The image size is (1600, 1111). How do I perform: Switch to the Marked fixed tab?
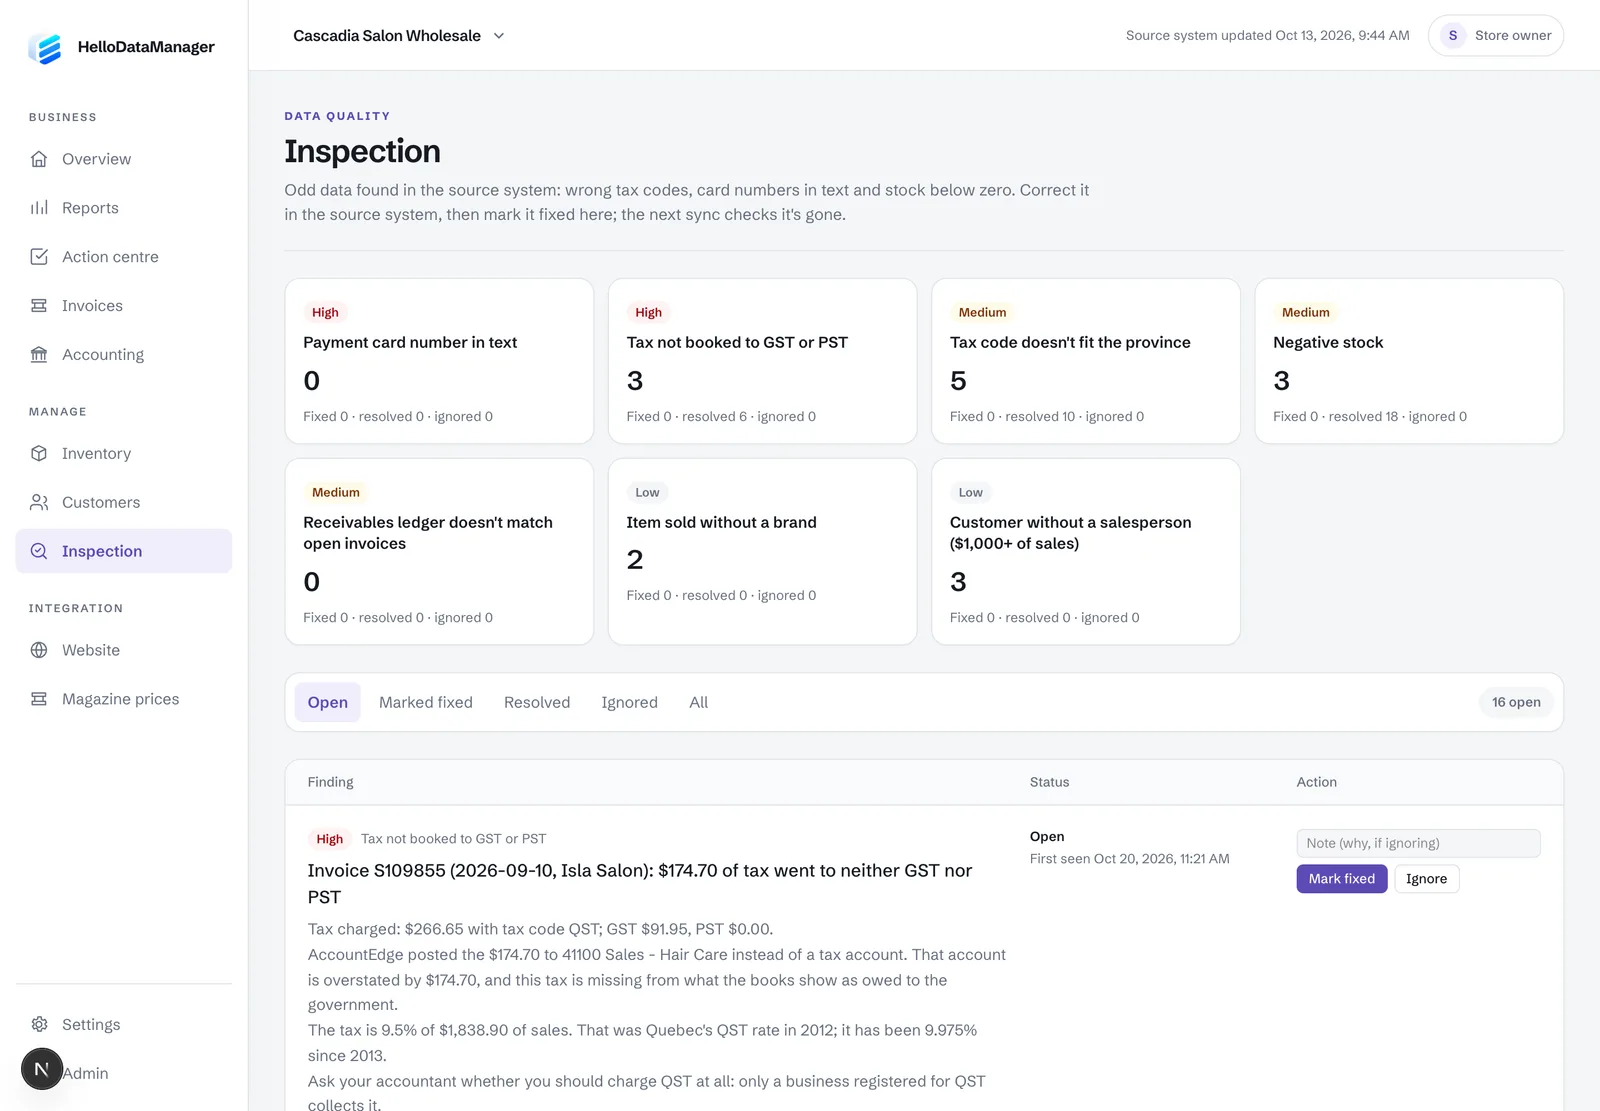(x=426, y=702)
